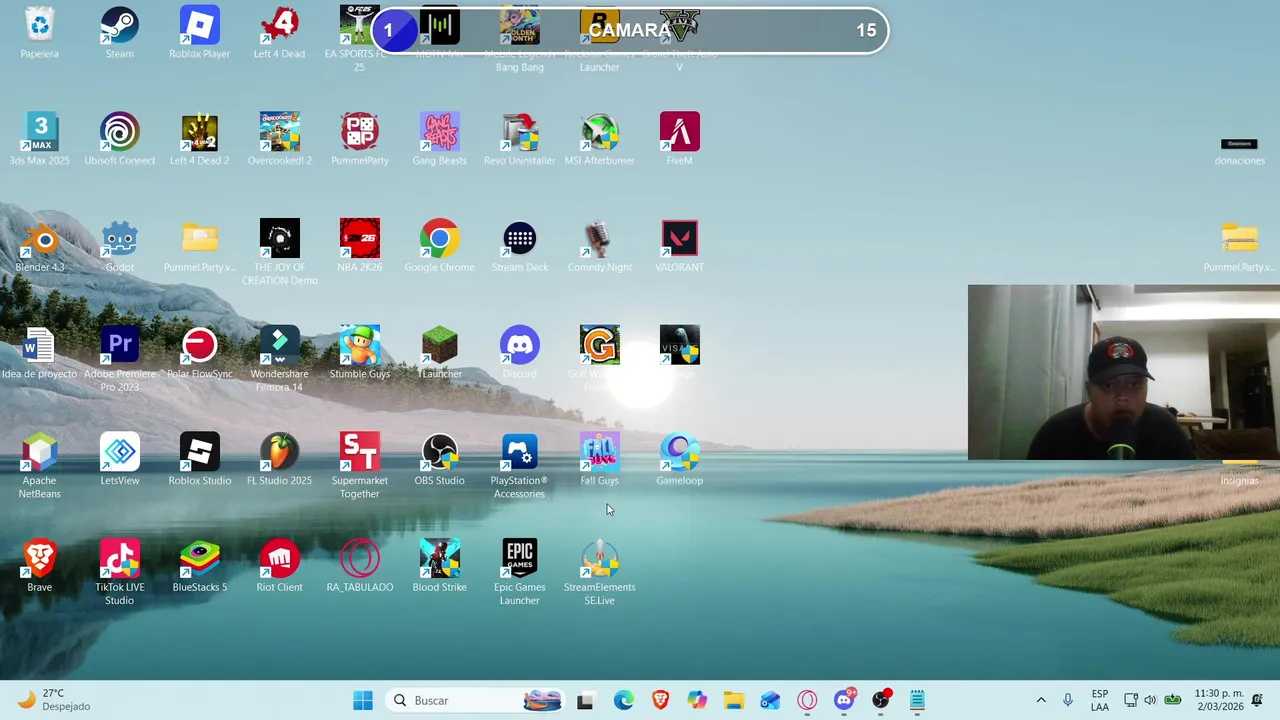Open the TLauncher Minecraft icon
This screenshot has height=720, width=1280.
tap(440, 353)
